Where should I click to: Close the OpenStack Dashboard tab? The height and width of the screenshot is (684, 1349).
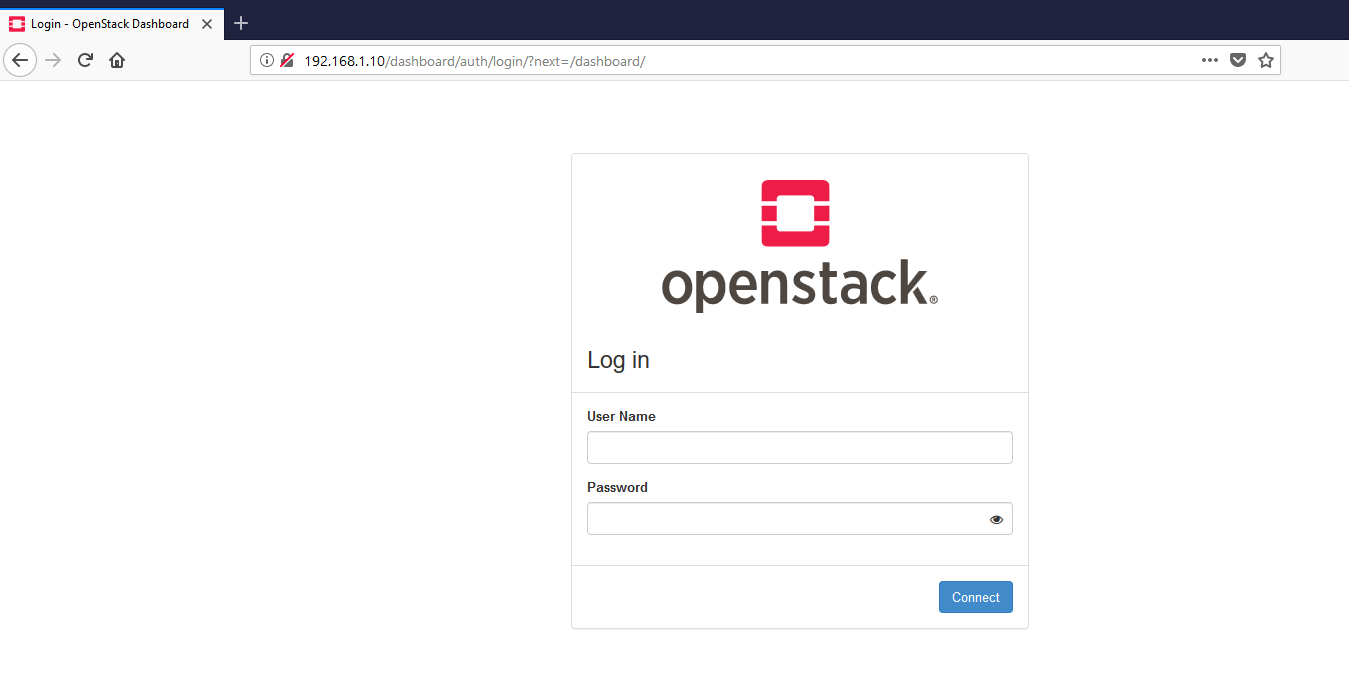tap(207, 23)
